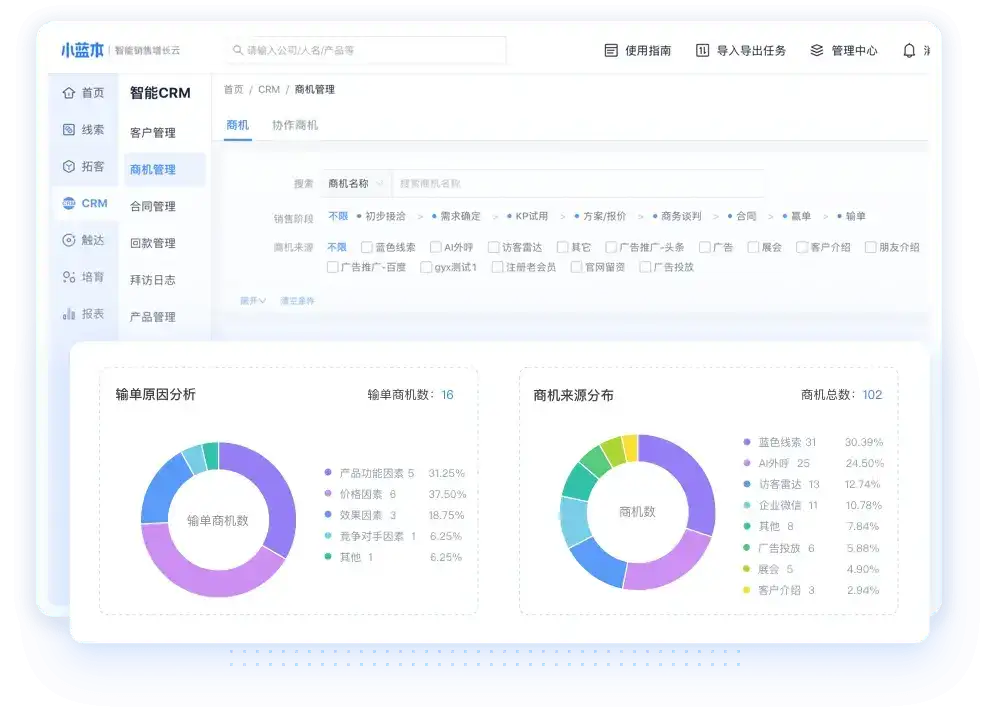
Task: Expand more filters with 展开
Action: [x=253, y=301]
